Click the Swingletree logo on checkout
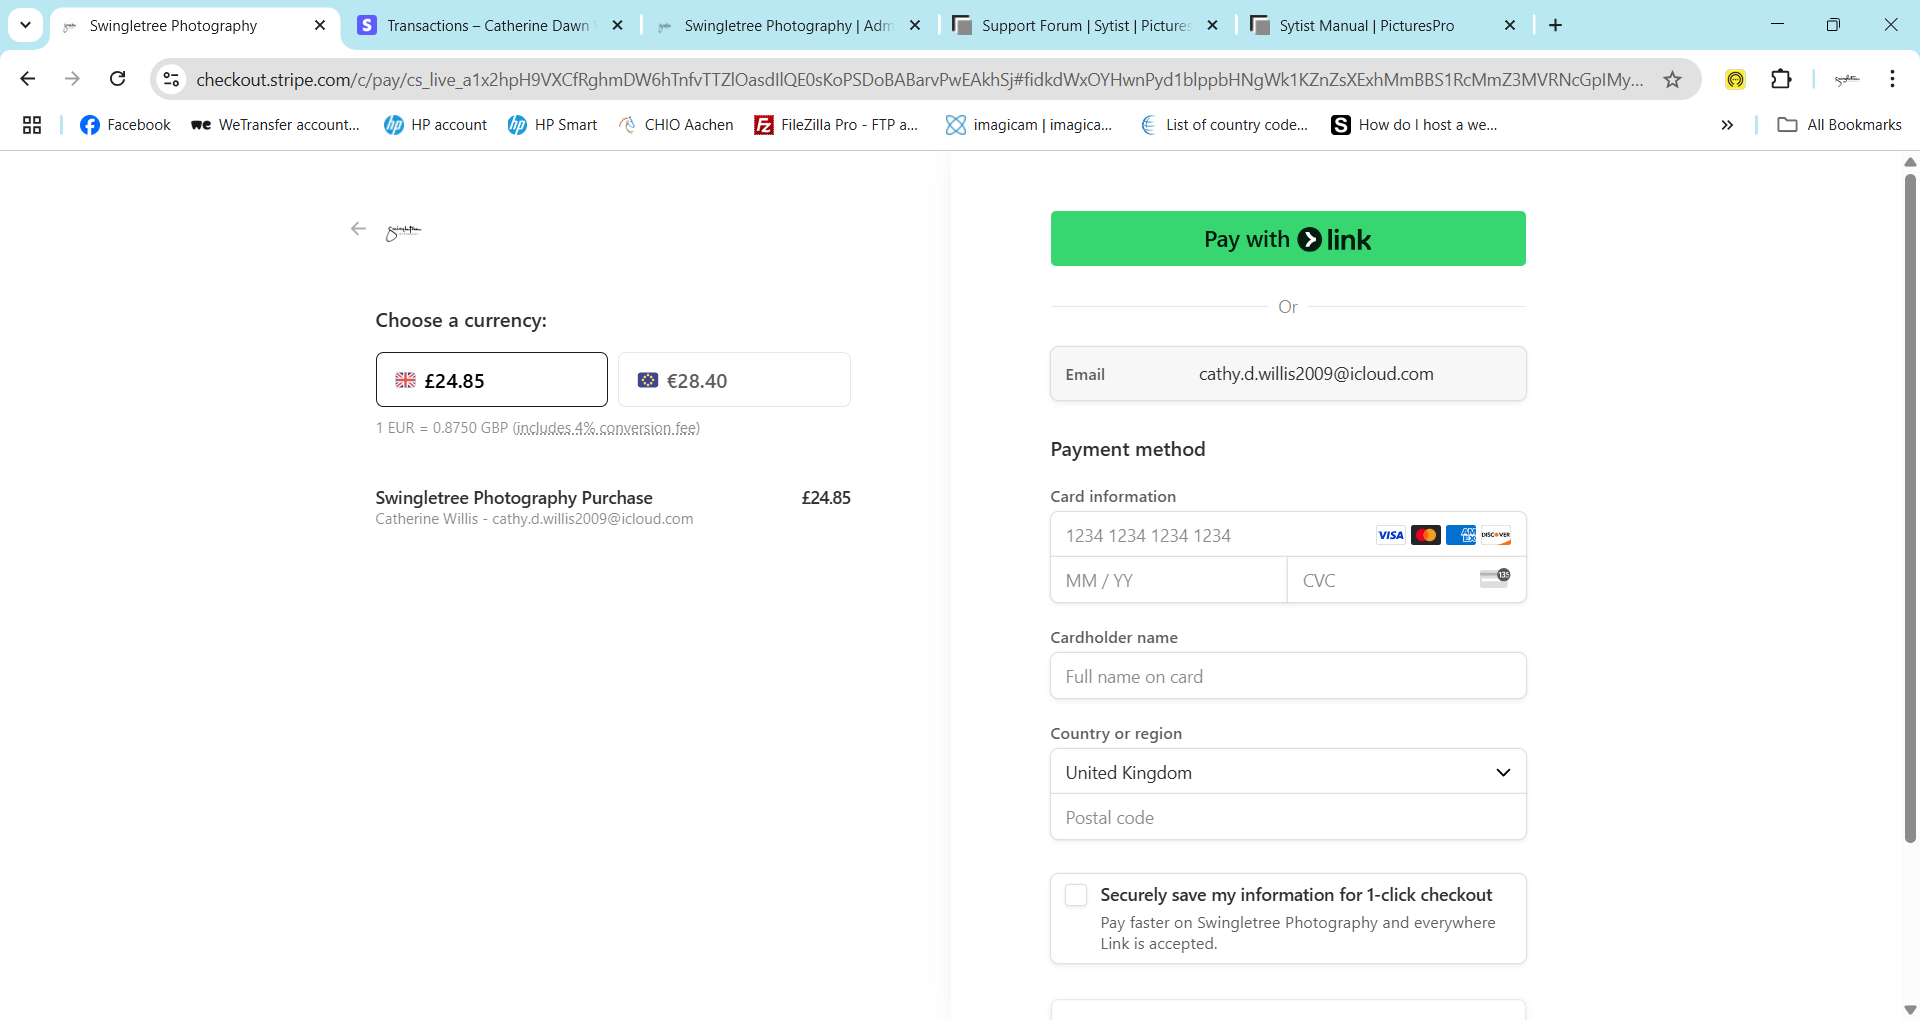The image size is (1920, 1020). coord(403,231)
